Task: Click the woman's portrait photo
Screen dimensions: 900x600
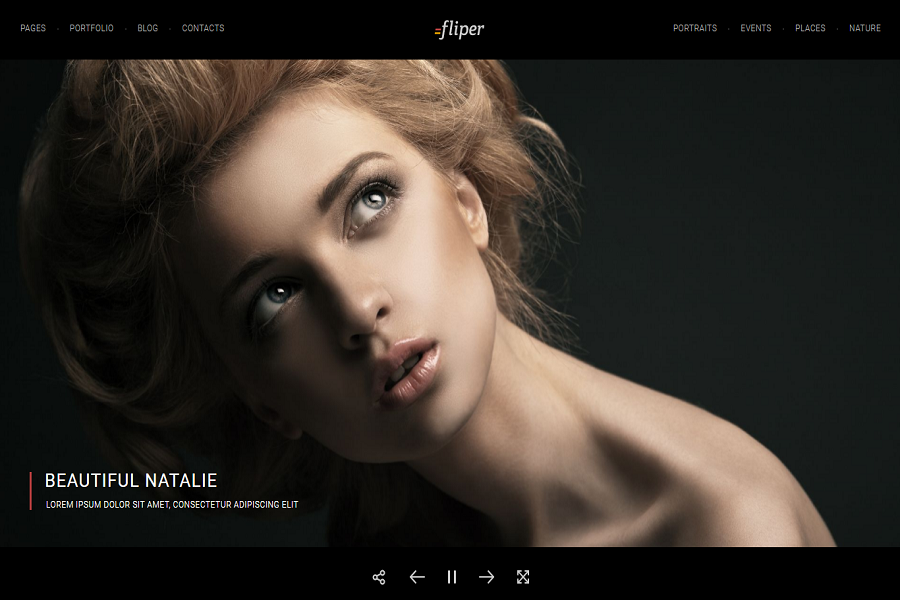Action: pyautogui.click(x=400, y=280)
